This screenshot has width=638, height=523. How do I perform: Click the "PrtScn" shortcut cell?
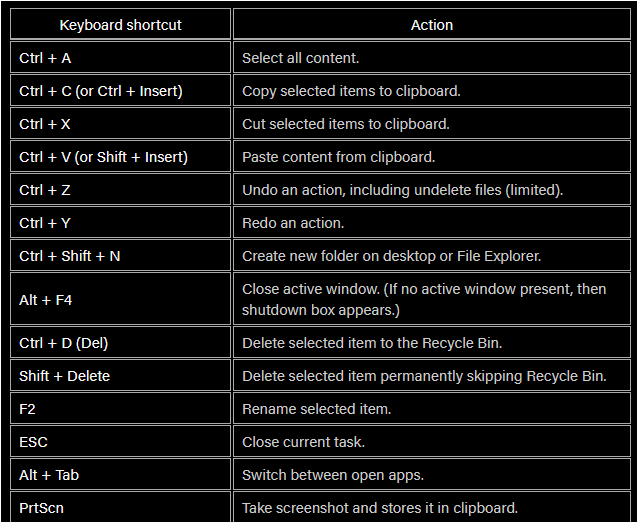click(x=41, y=508)
